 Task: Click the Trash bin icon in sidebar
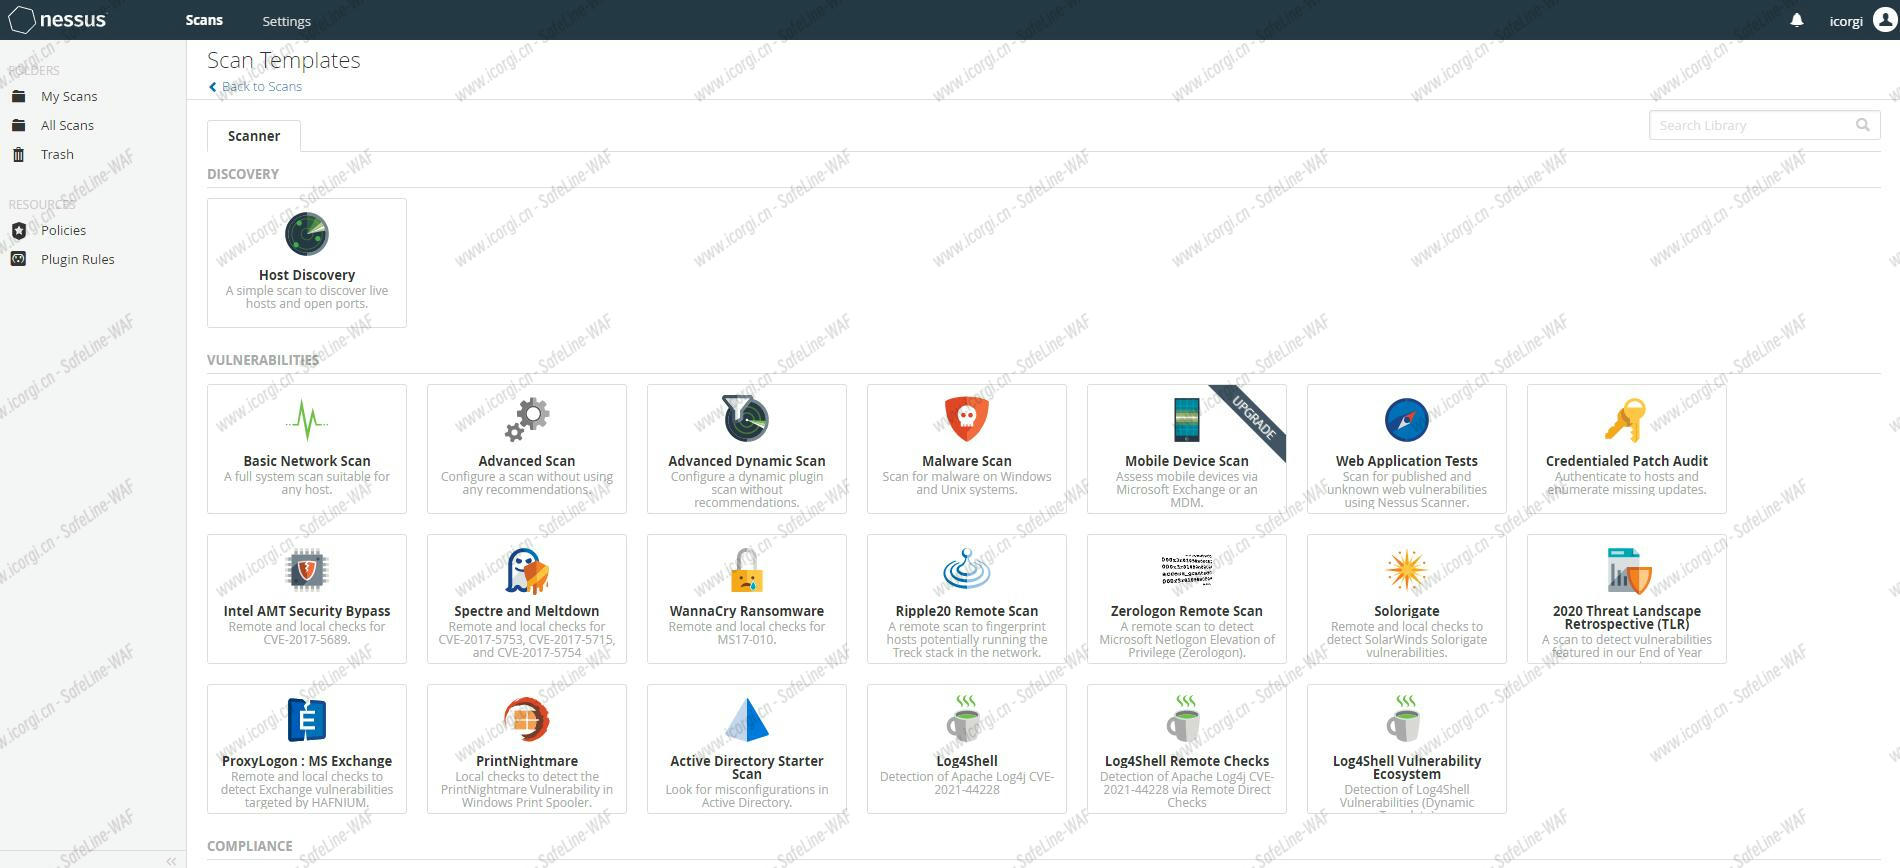18,154
